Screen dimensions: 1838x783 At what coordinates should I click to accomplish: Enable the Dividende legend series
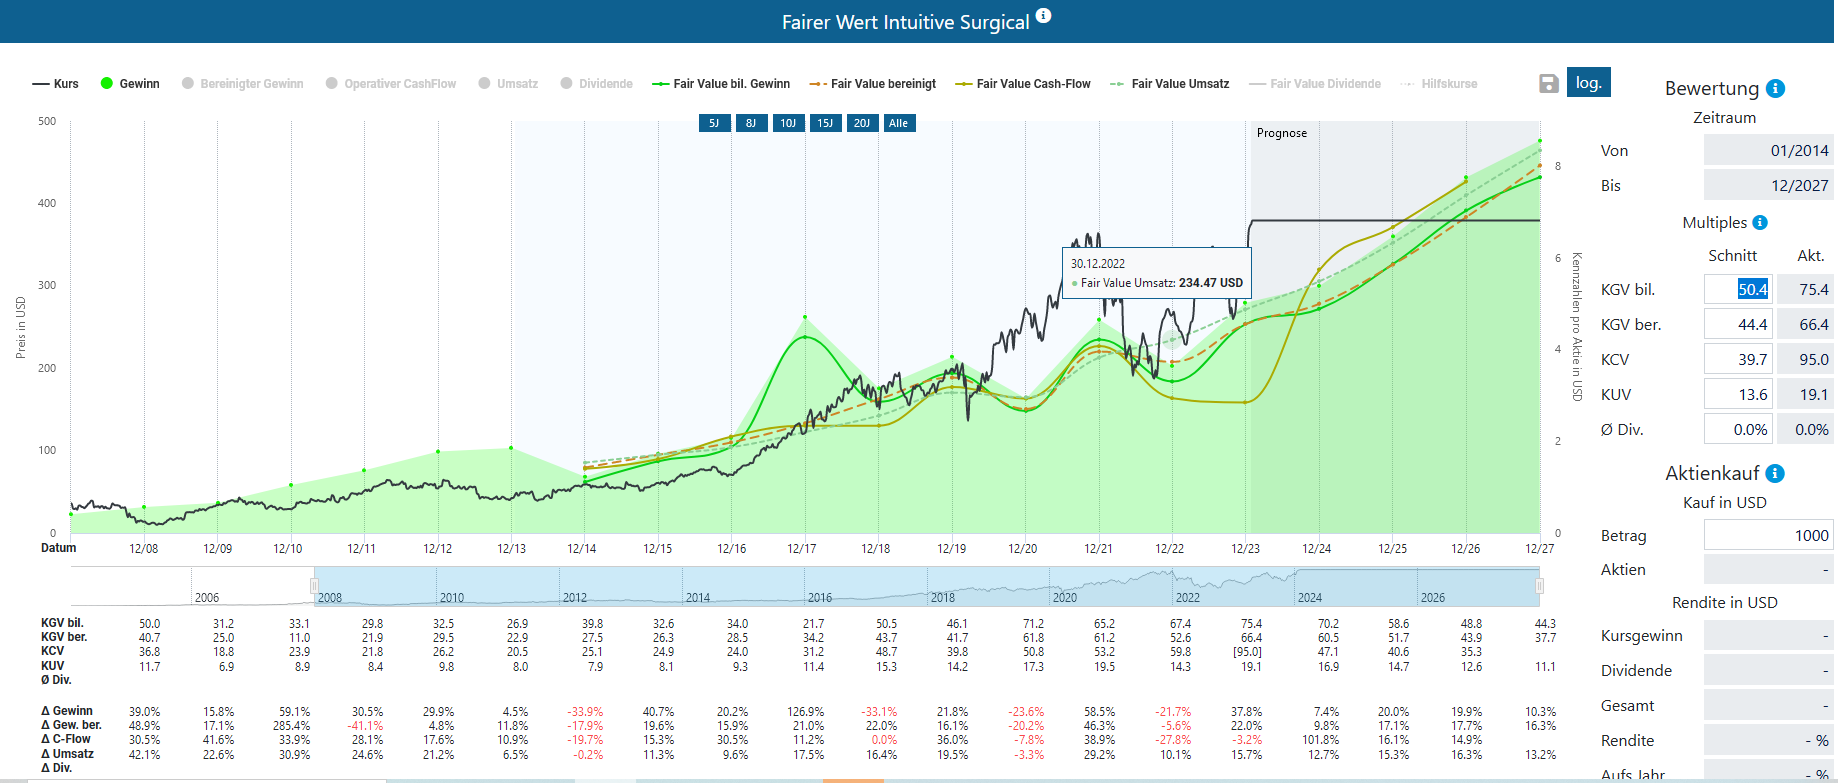pos(596,84)
